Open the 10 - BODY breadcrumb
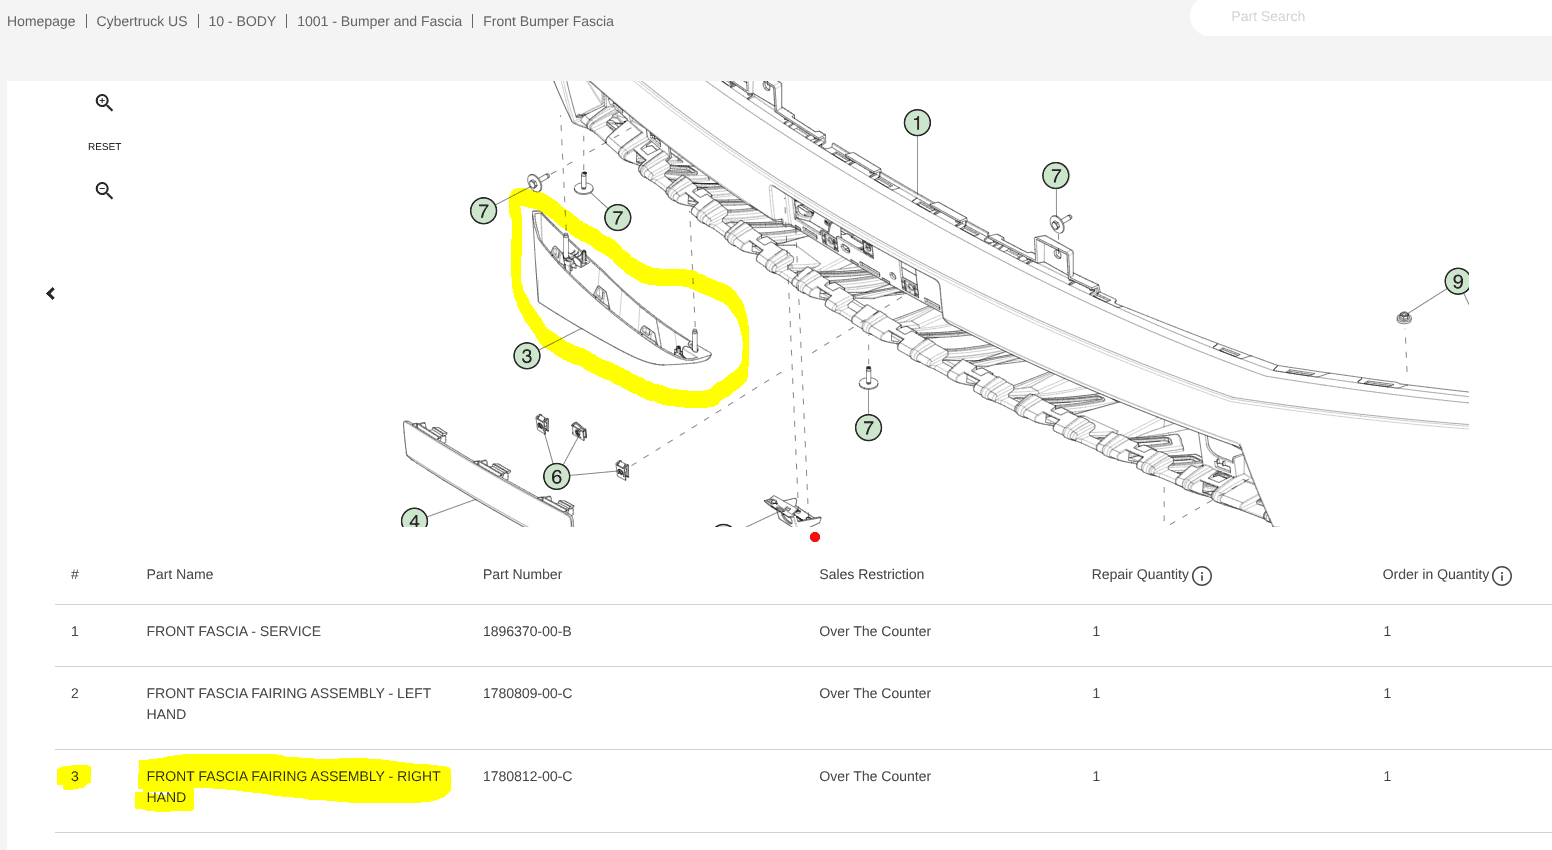This screenshot has width=1552, height=850. [242, 21]
